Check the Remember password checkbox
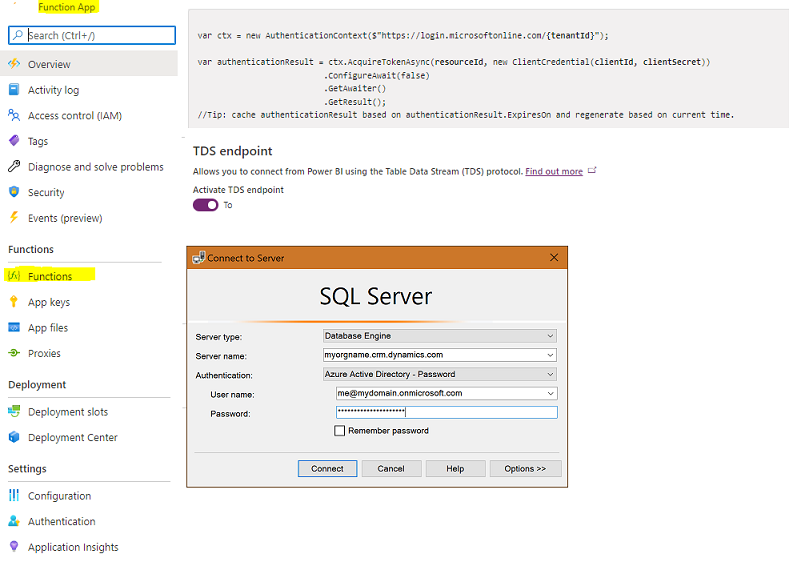The image size is (801, 566). pyautogui.click(x=340, y=431)
